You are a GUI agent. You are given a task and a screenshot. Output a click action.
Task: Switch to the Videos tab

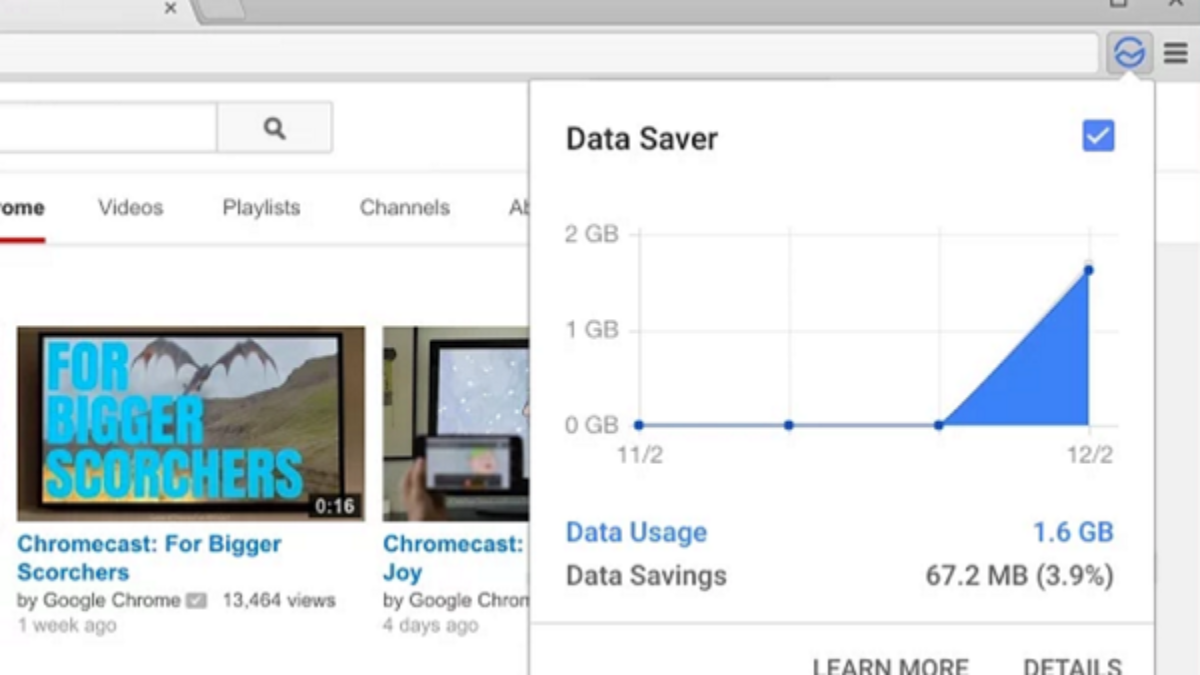click(x=131, y=208)
